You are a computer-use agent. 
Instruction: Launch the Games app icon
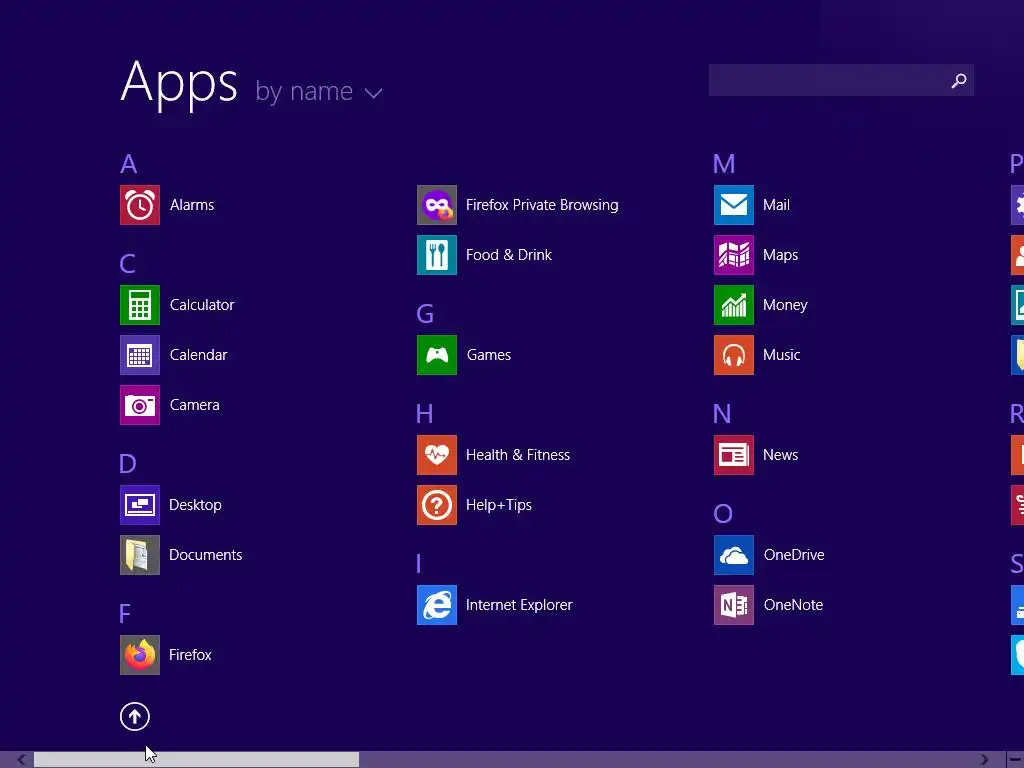click(x=437, y=355)
